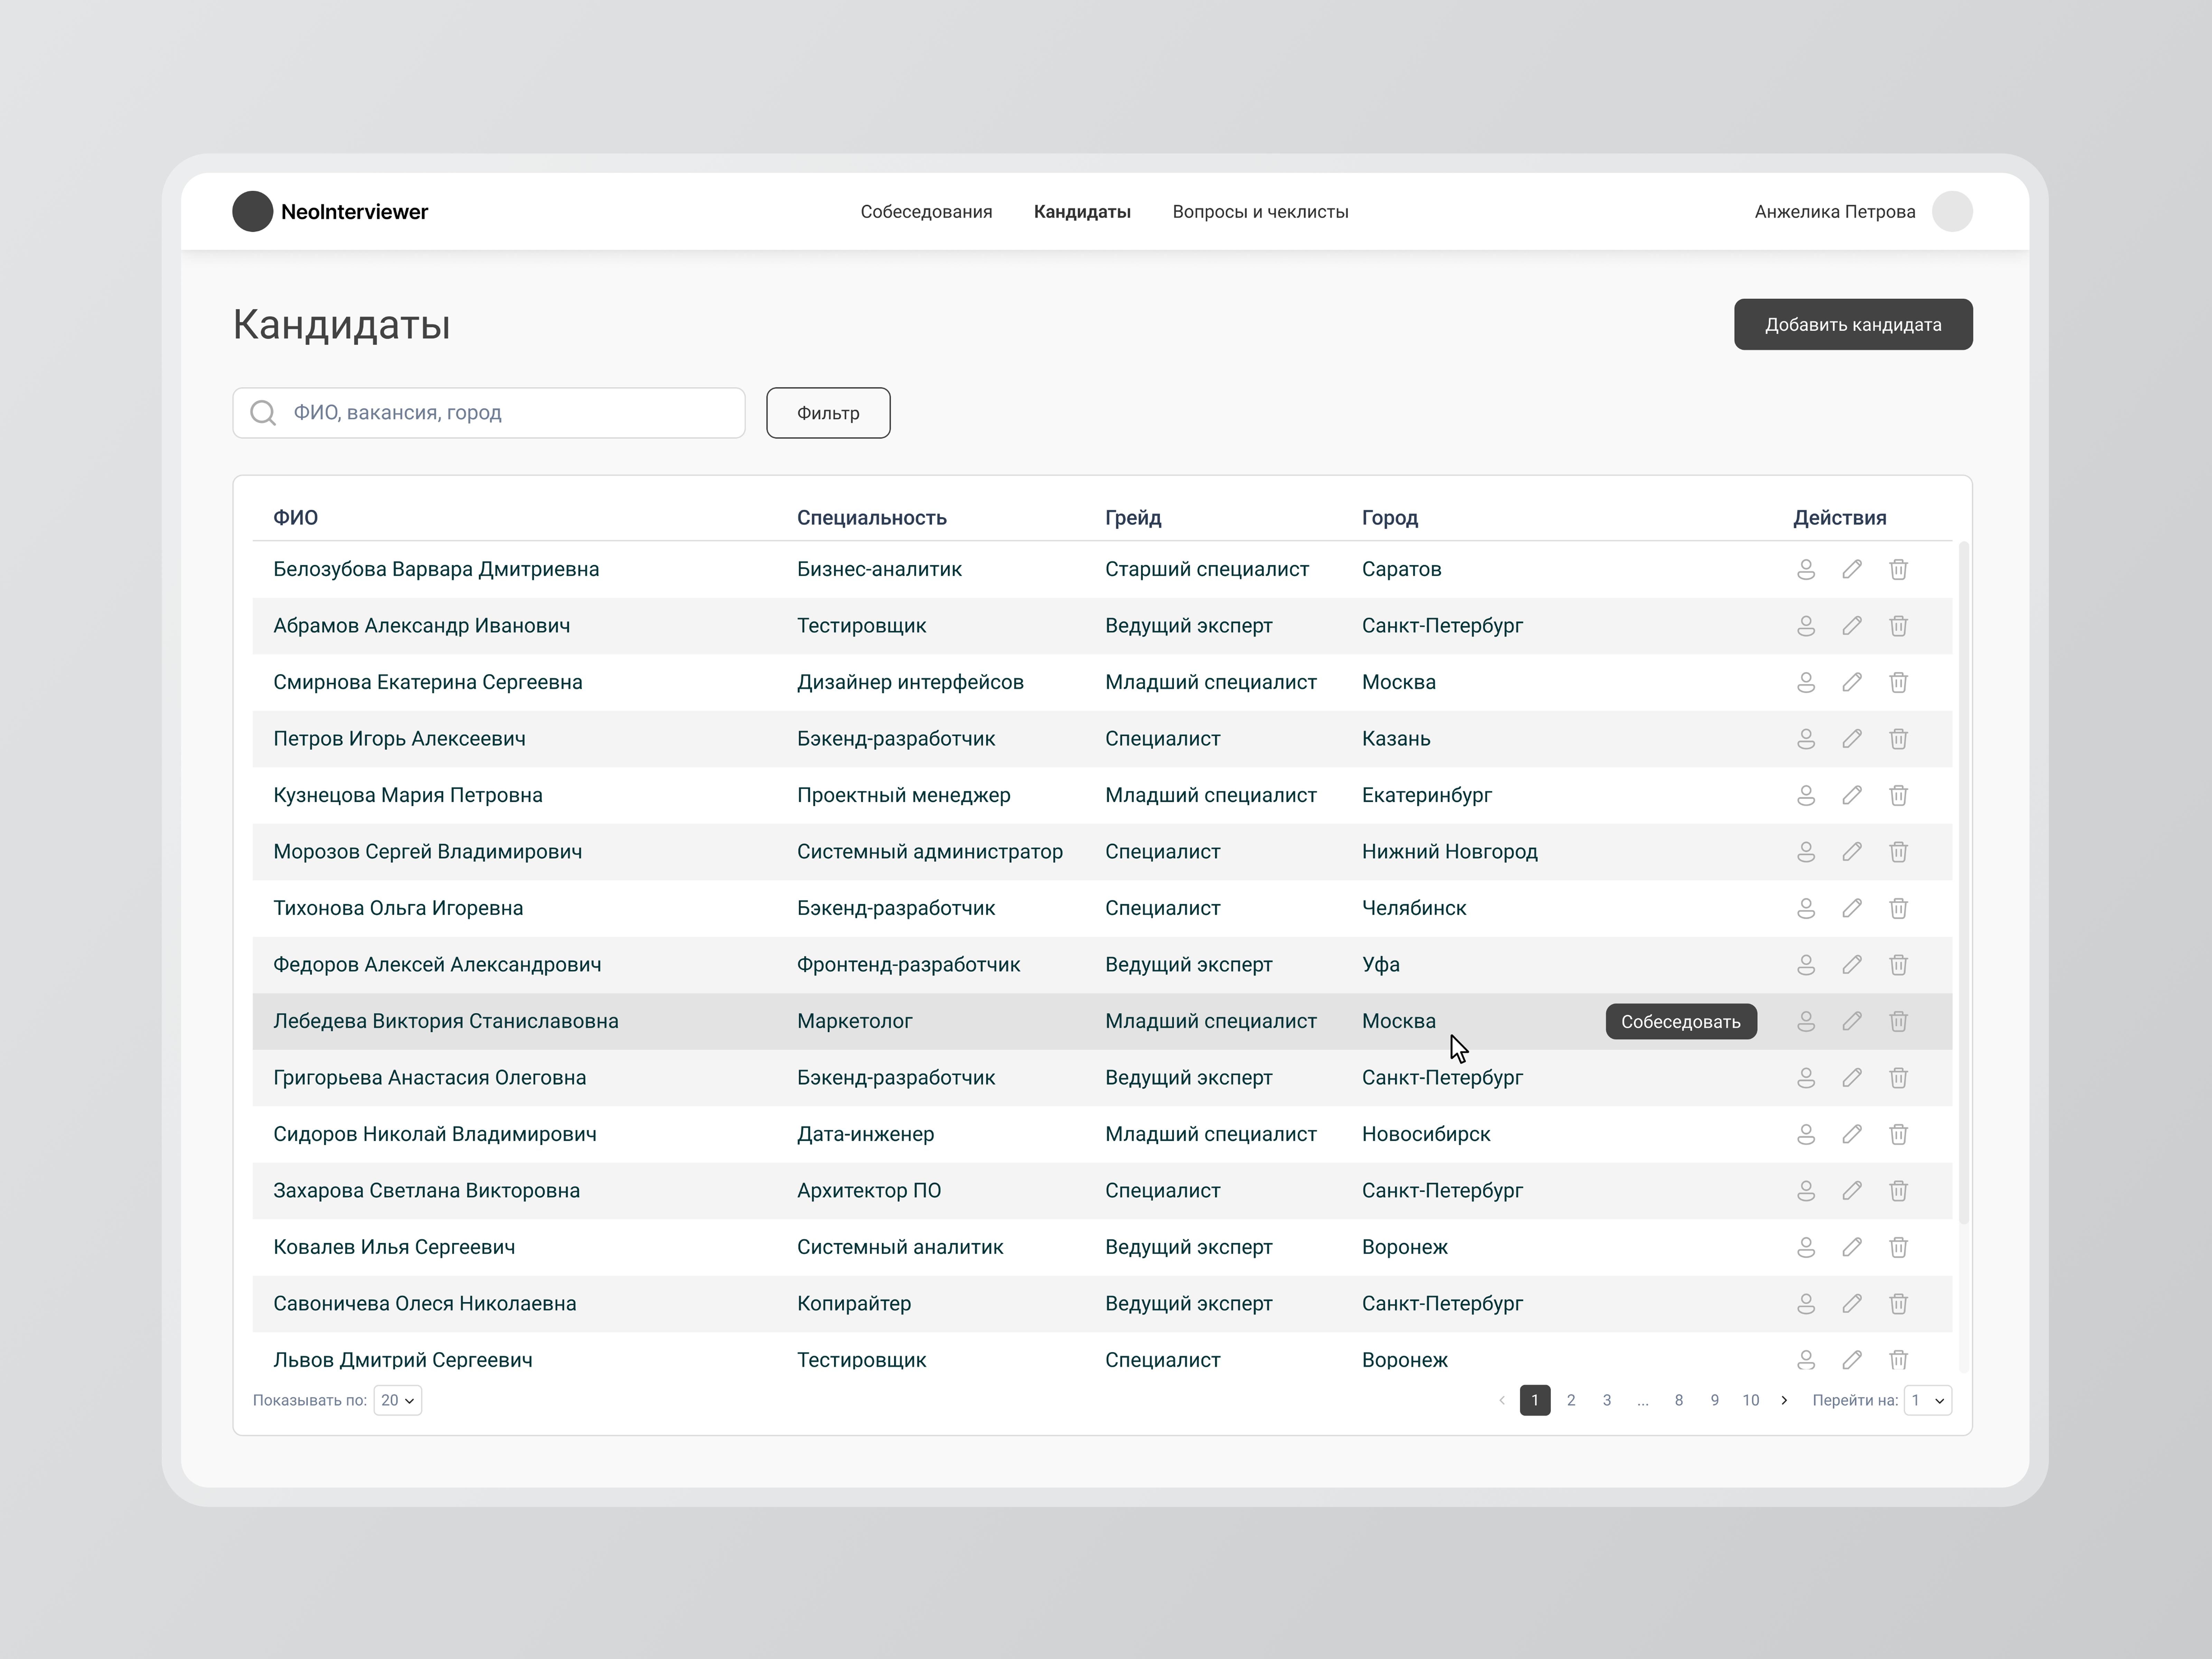Click the Копирайтер specialty cell
Viewport: 2212px width, 1659px height.
854,1304
